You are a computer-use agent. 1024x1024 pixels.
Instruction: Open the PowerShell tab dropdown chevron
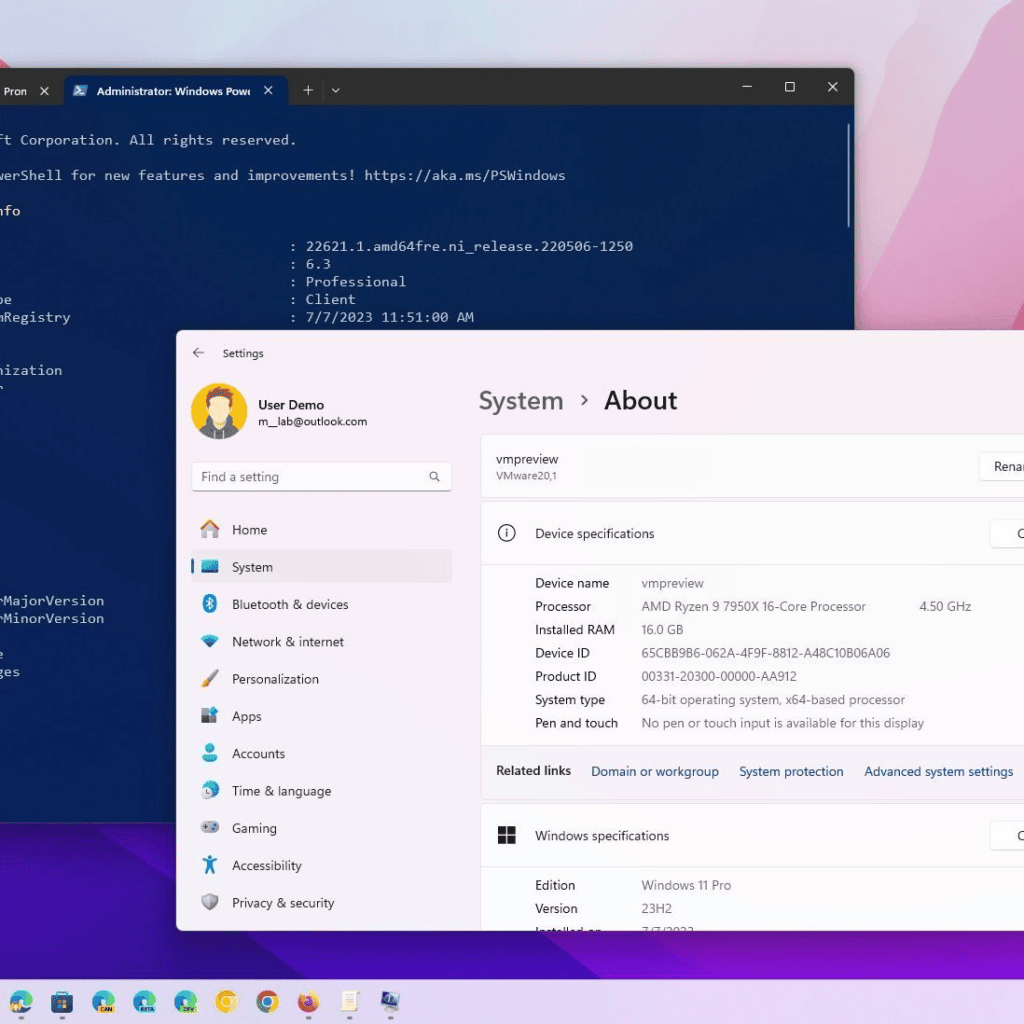tap(335, 90)
